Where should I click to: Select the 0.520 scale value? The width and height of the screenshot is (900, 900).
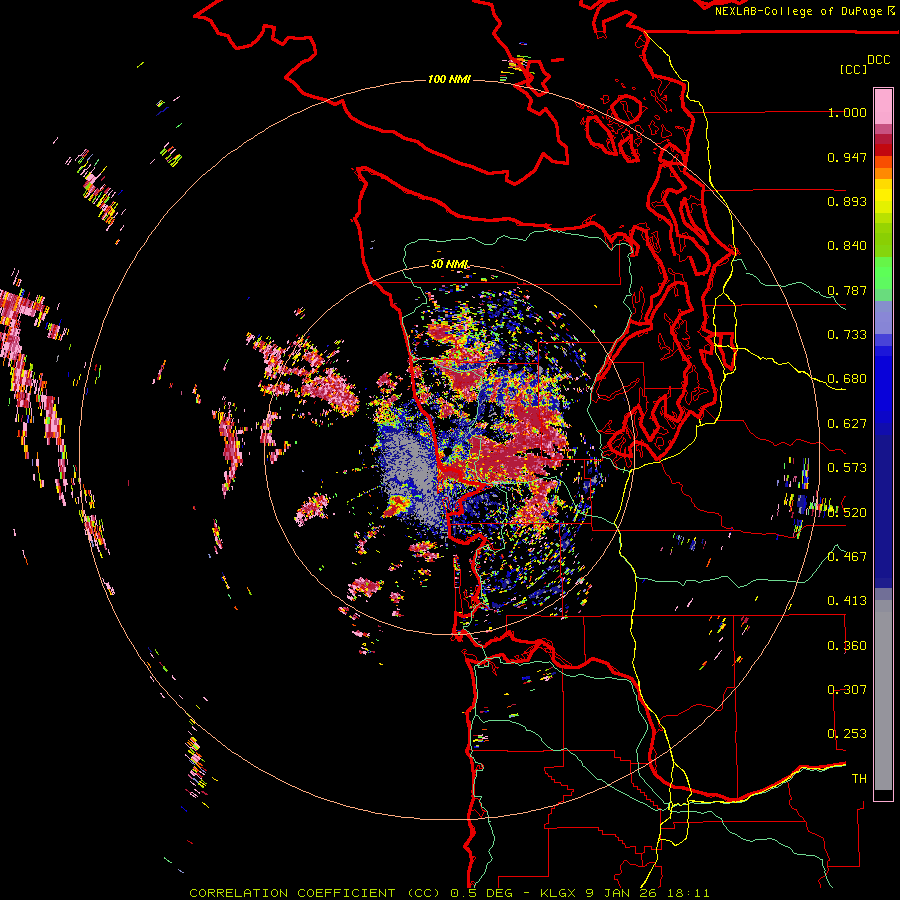pyautogui.click(x=847, y=513)
